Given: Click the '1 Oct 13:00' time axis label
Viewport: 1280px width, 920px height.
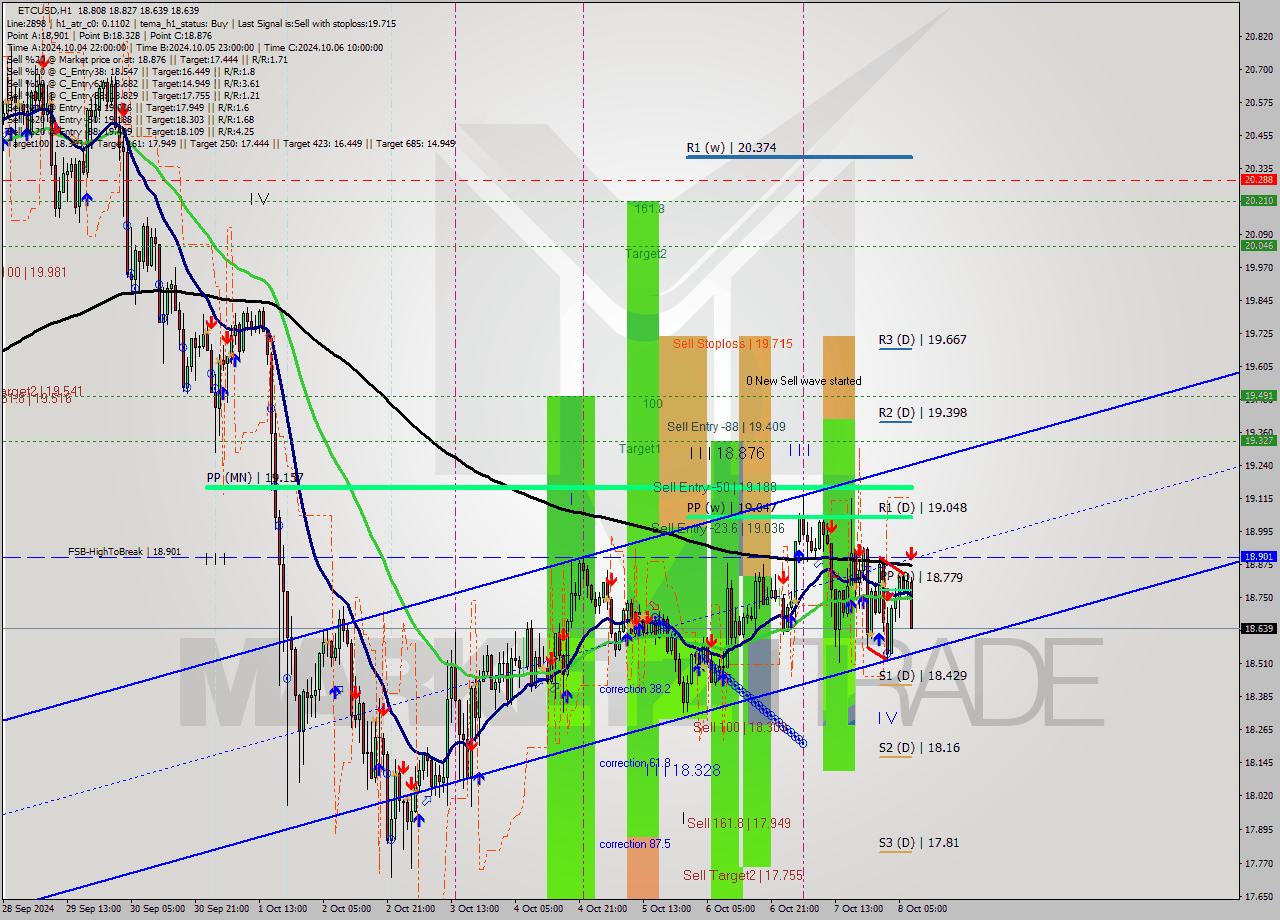Looking at the screenshot, I should [283, 909].
